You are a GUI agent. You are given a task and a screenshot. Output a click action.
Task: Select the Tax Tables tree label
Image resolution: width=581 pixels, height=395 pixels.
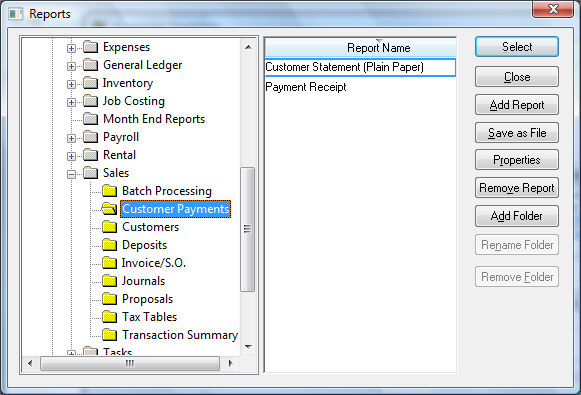(x=150, y=317)
